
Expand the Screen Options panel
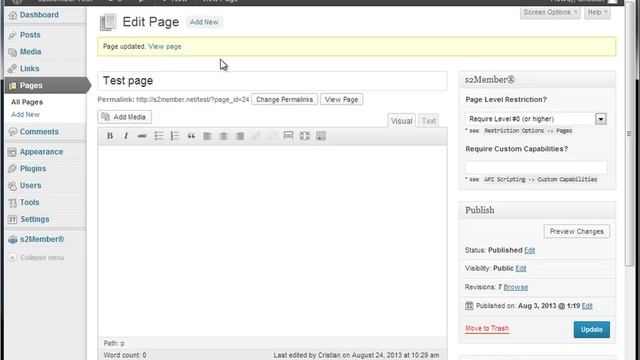pos(550,13)
